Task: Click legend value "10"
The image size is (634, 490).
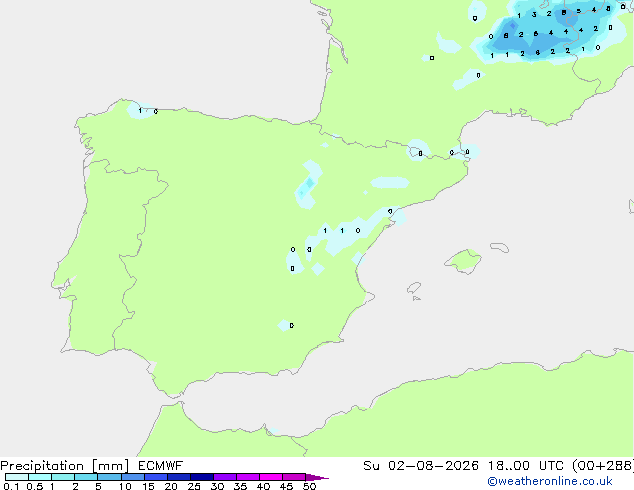Action: (125, 486)
